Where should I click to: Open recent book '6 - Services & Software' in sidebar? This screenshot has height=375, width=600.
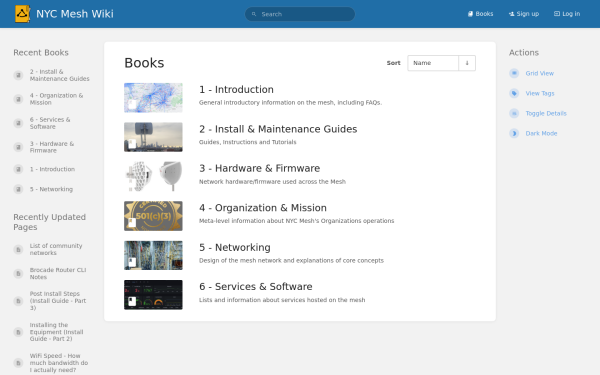pos(50,123)
